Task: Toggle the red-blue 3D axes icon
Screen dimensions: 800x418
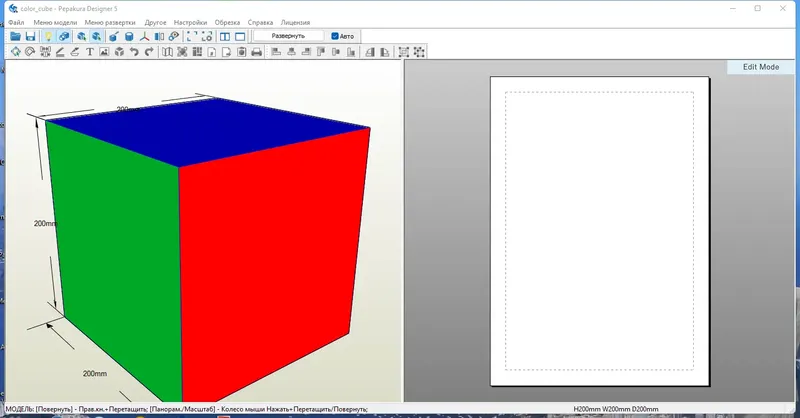Action: point(144,36)
